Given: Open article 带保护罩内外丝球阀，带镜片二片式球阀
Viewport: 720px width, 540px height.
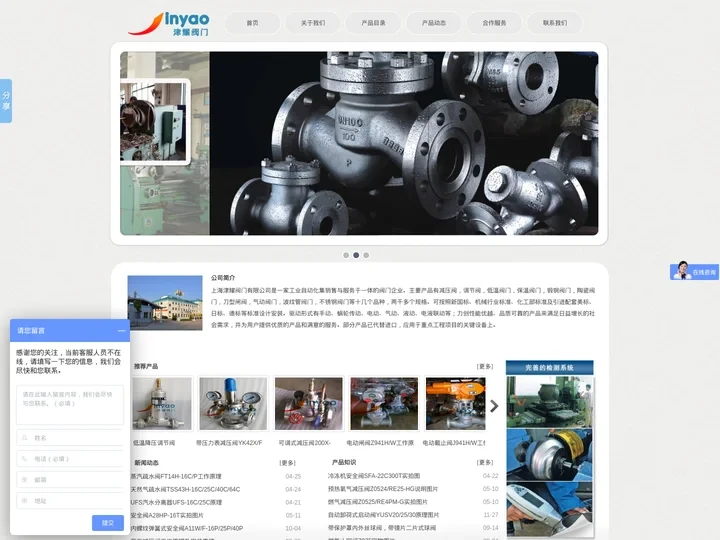Looking at the screenshot, I should 382,528.
